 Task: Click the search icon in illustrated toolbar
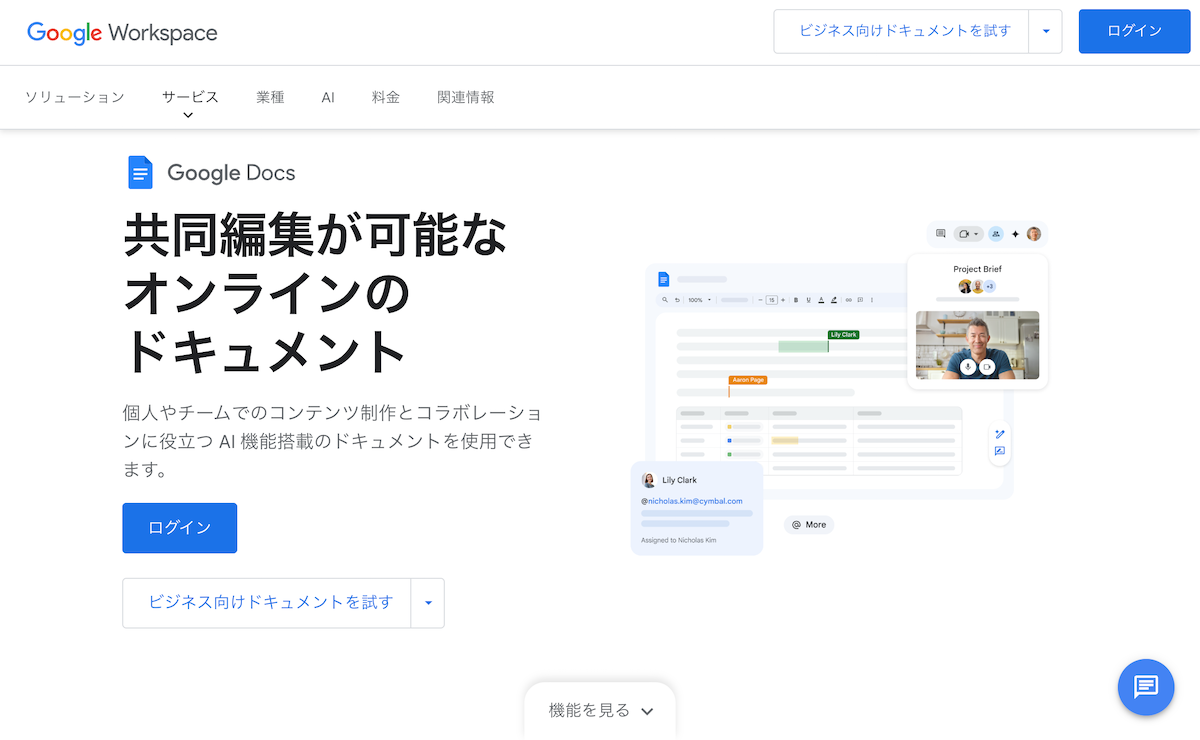point(665,300)
